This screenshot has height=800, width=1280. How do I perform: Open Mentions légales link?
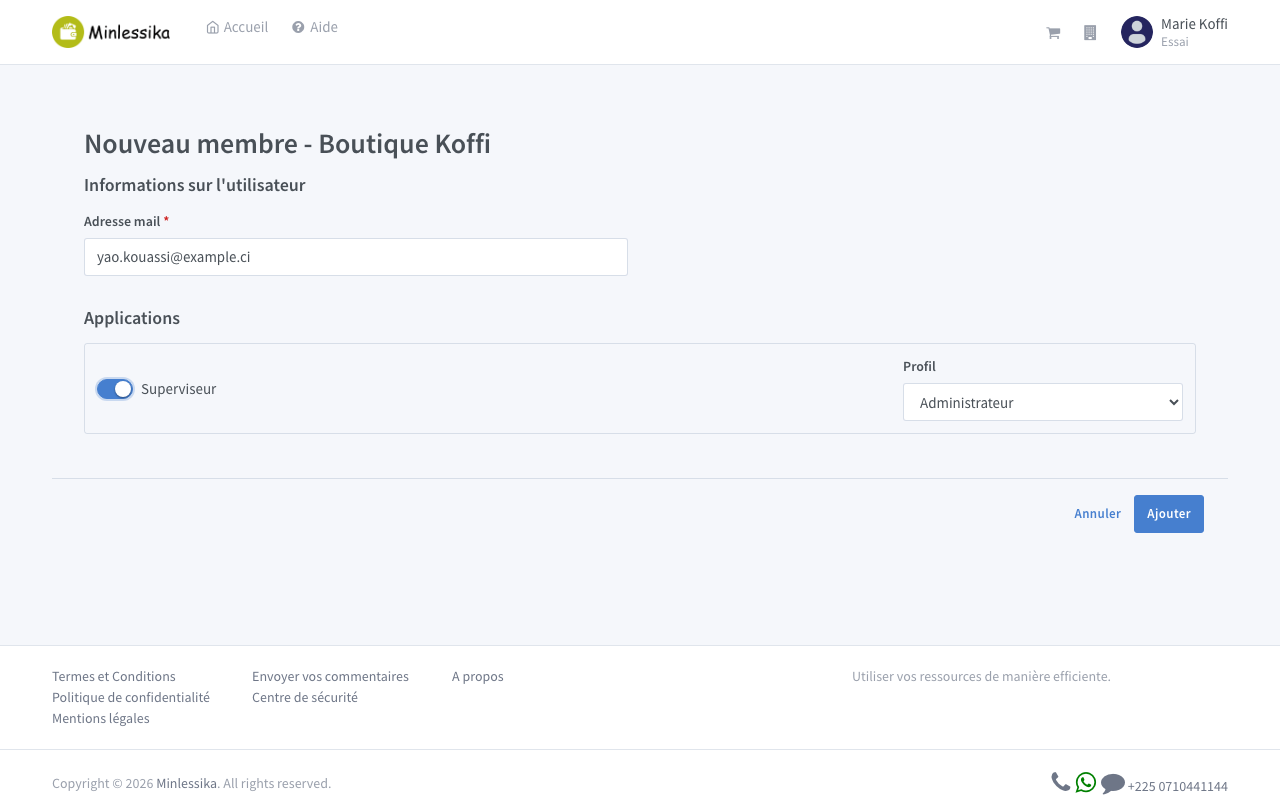(101, 719)
